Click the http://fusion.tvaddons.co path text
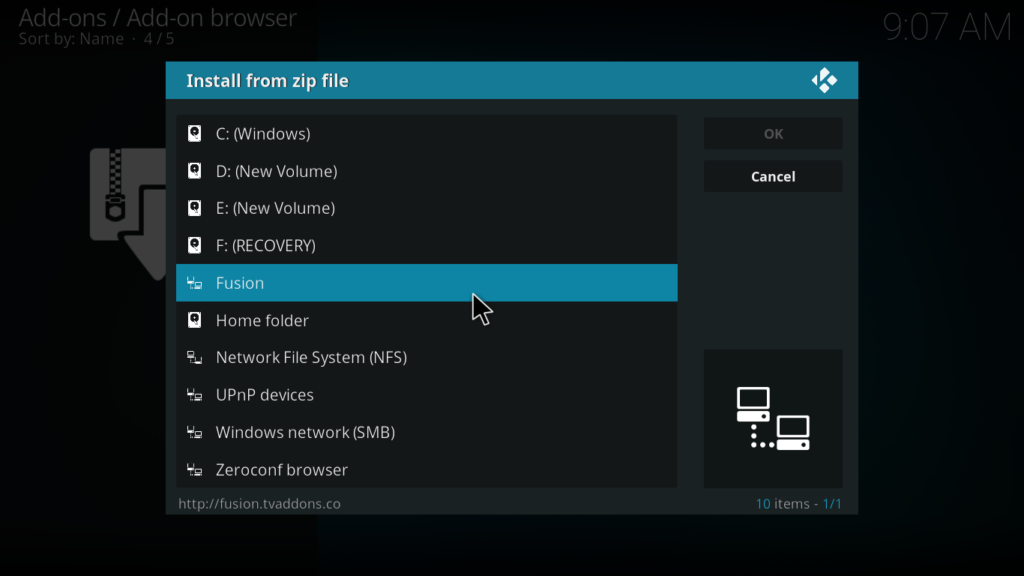This screenshot has height=576, width=1024. (259, 504)
